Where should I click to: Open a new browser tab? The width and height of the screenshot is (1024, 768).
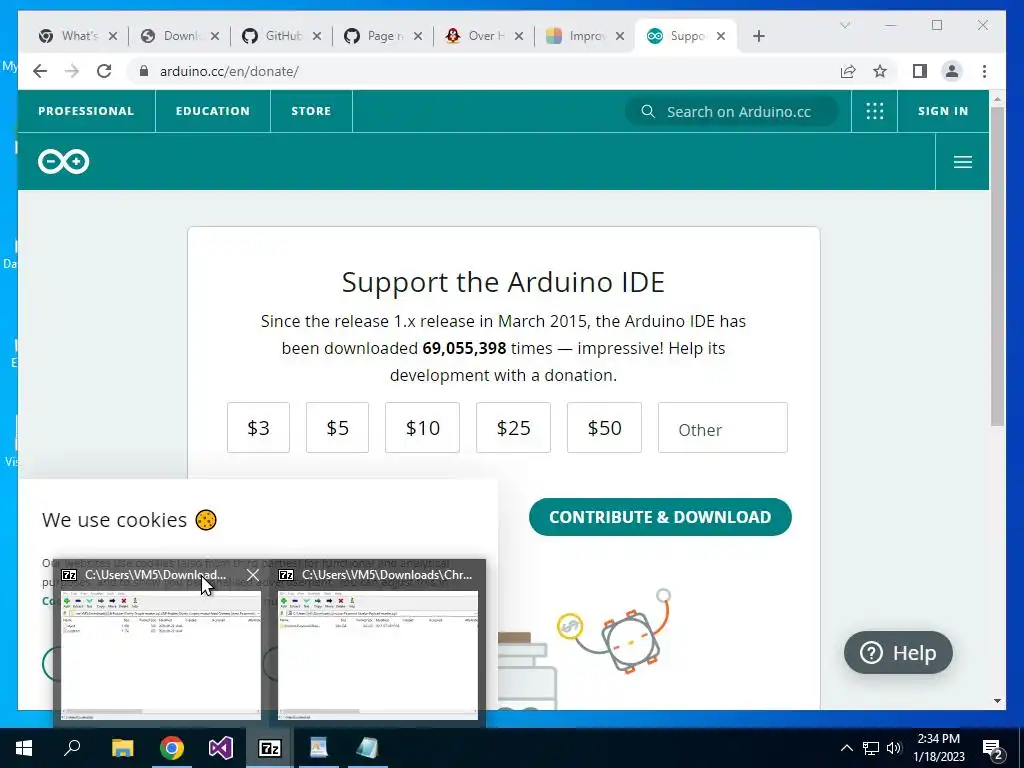[x=758, y=36]
